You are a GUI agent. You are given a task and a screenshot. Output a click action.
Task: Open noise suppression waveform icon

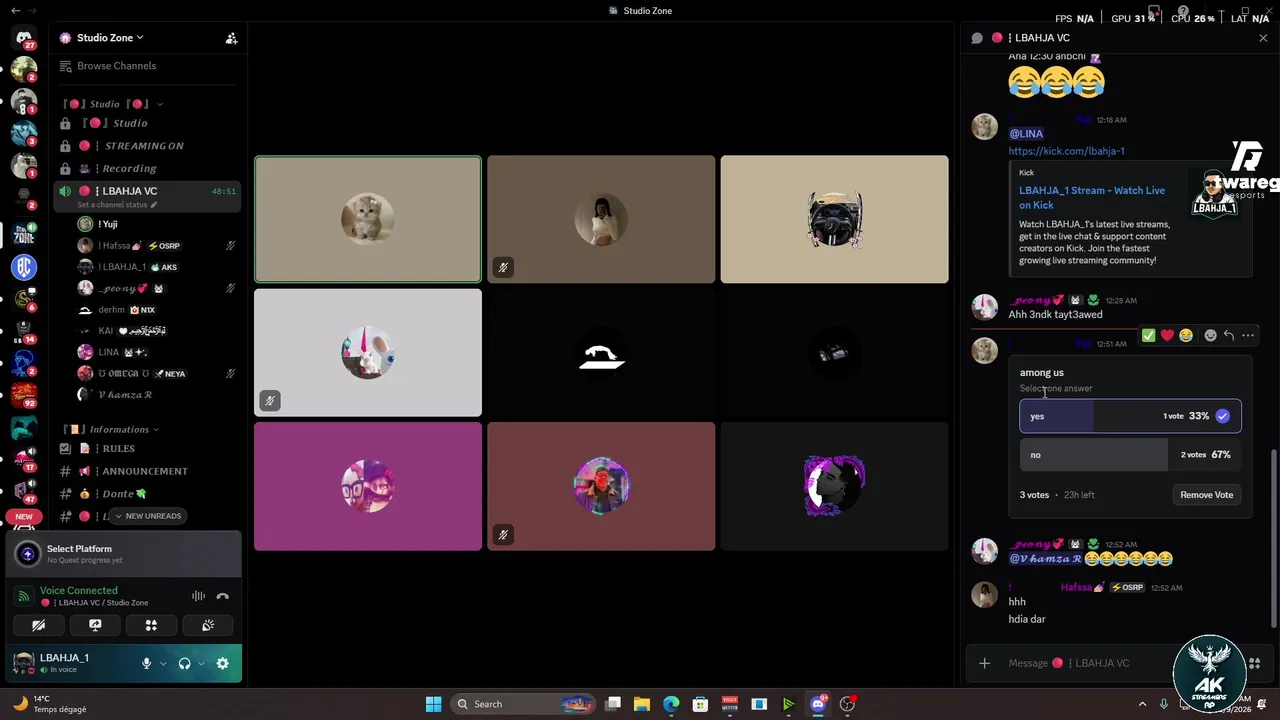coord(198,596)
